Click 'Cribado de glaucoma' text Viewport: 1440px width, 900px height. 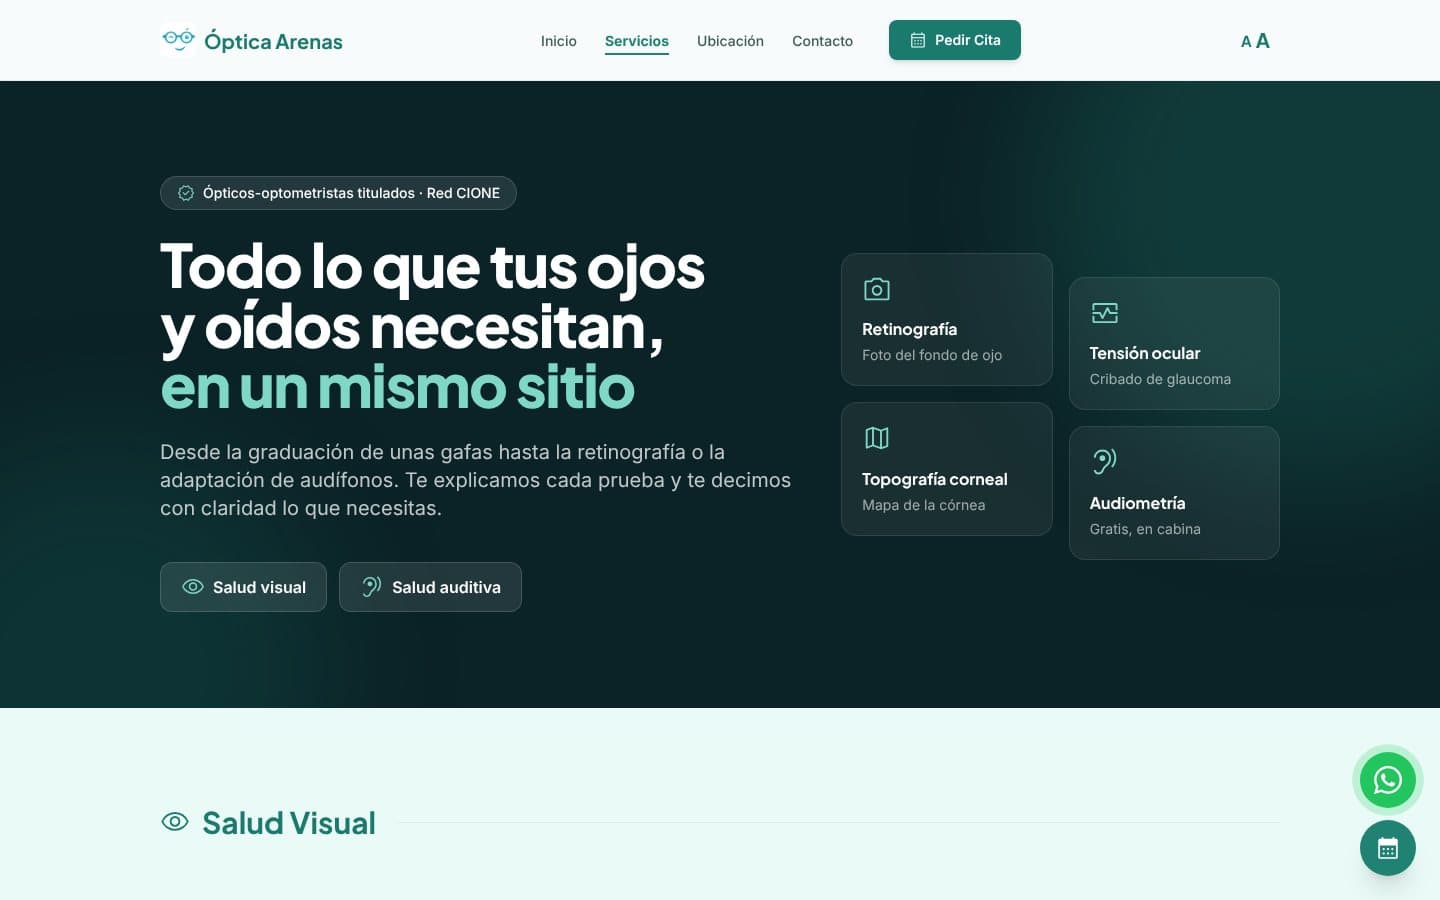click(1160, 379)
